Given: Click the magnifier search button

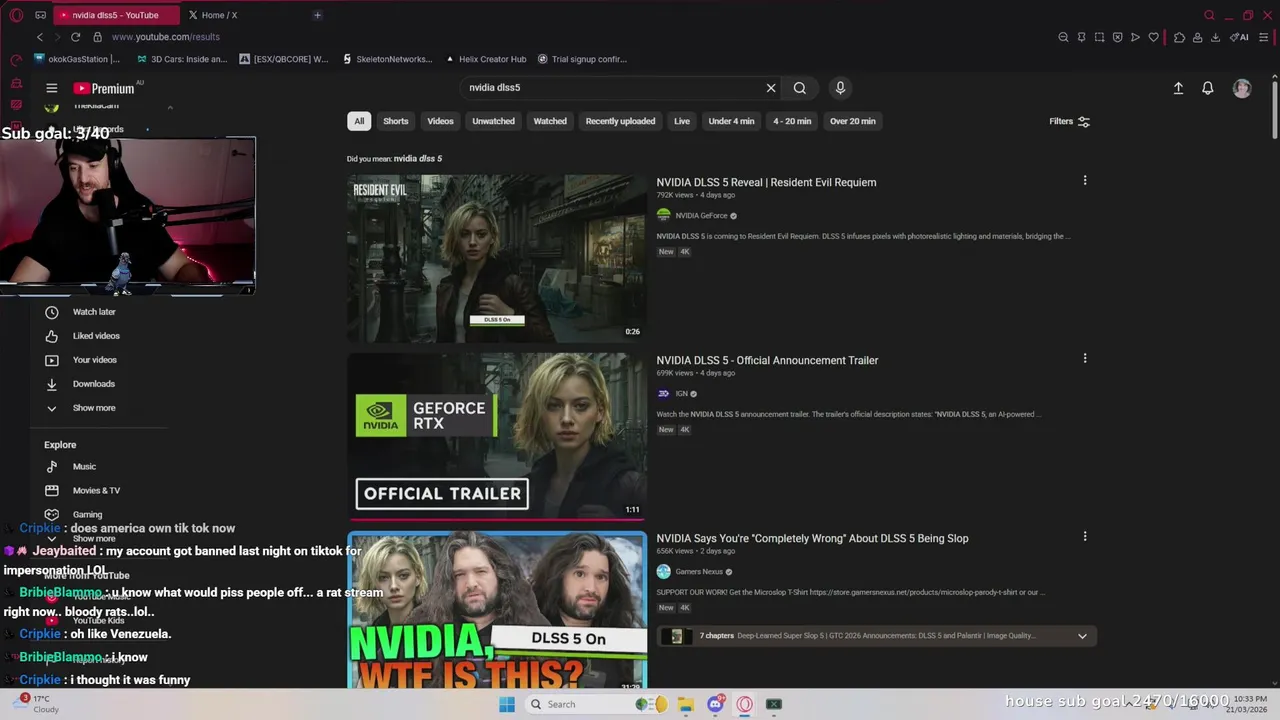Looking at the screenshot, I should 800,88.
